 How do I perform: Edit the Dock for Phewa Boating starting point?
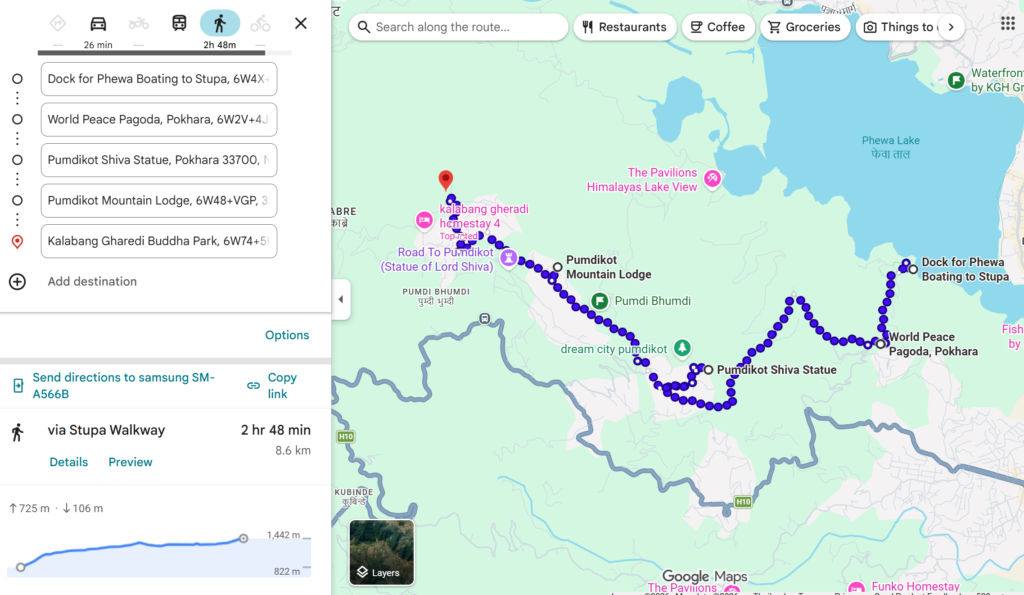click(159, 79)
